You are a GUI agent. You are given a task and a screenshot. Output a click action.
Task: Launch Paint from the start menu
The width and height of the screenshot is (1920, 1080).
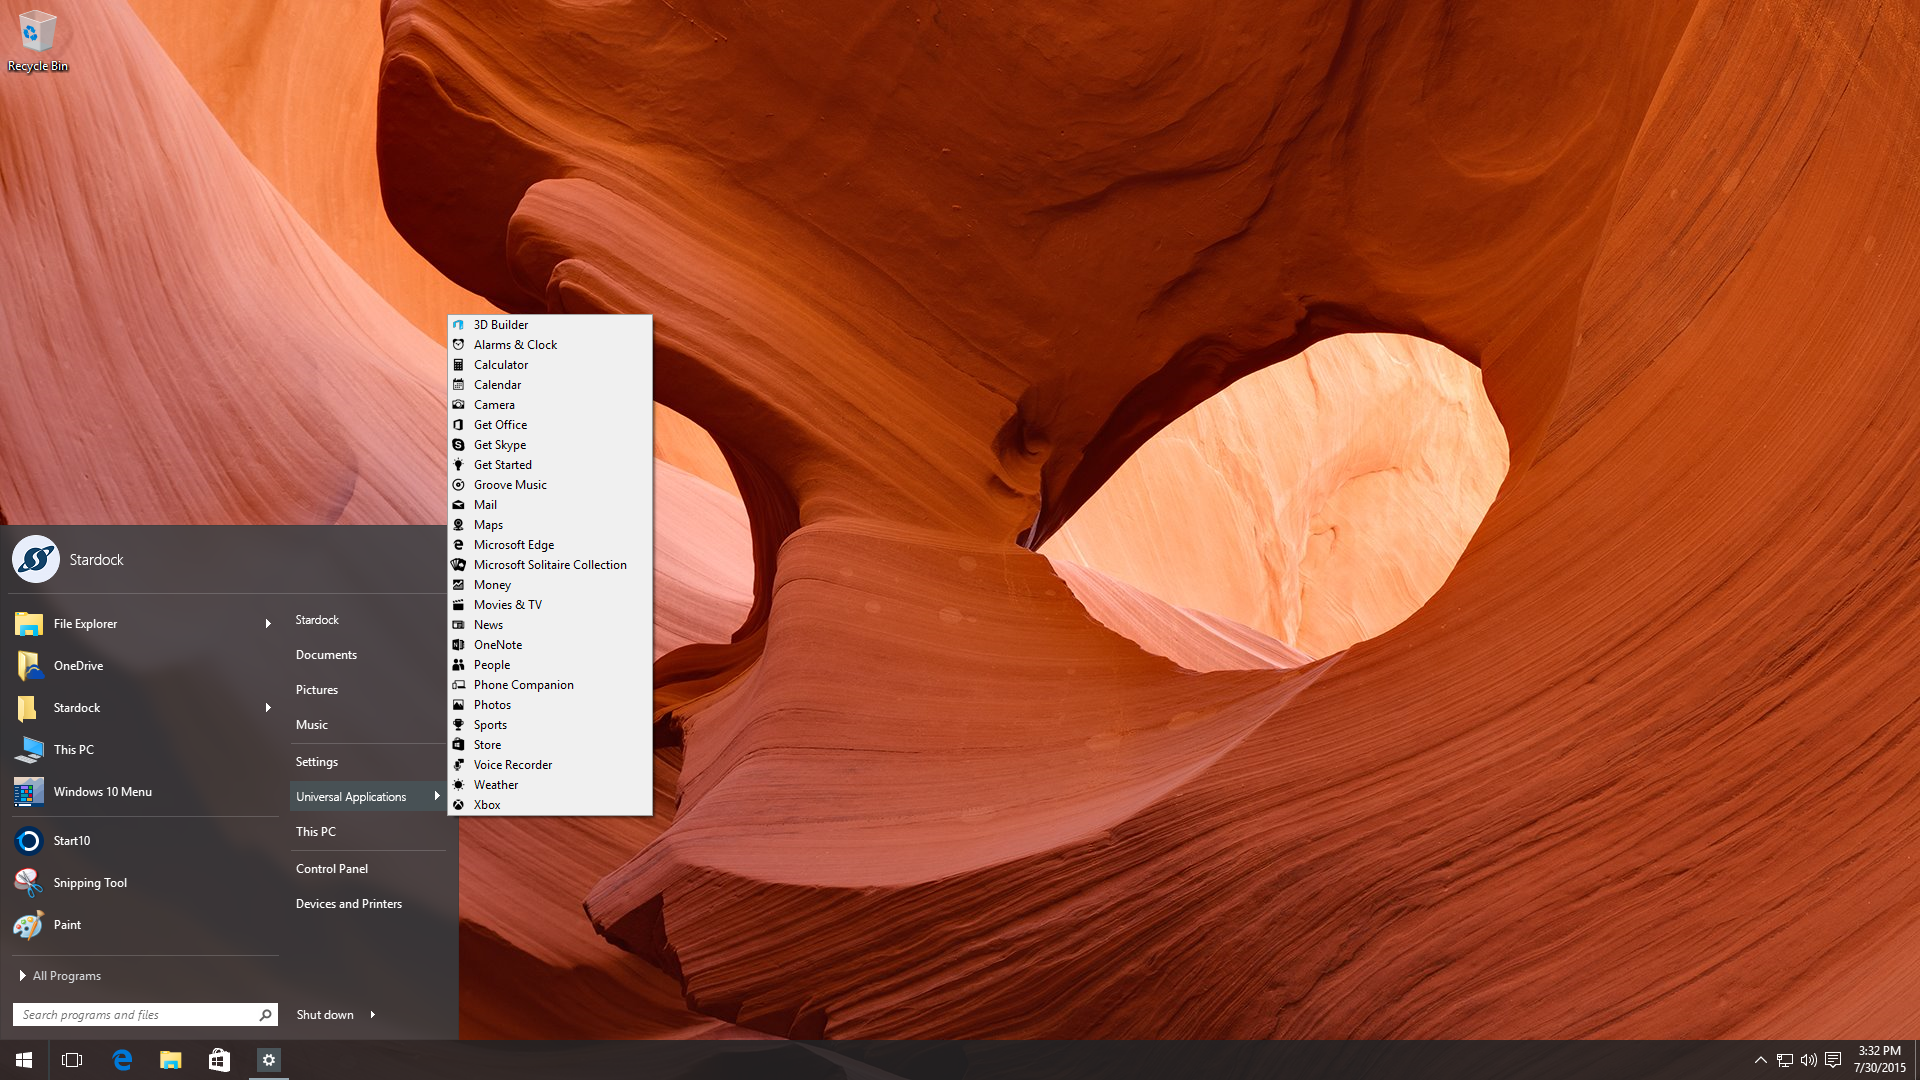[x=67, y=925]
